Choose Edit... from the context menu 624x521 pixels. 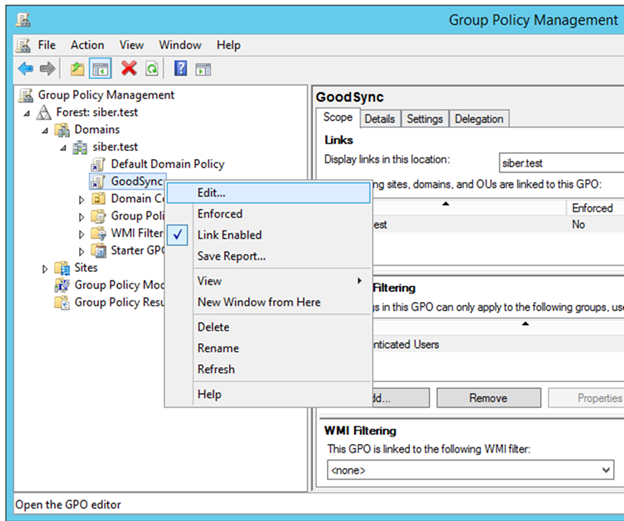(269, 193)
